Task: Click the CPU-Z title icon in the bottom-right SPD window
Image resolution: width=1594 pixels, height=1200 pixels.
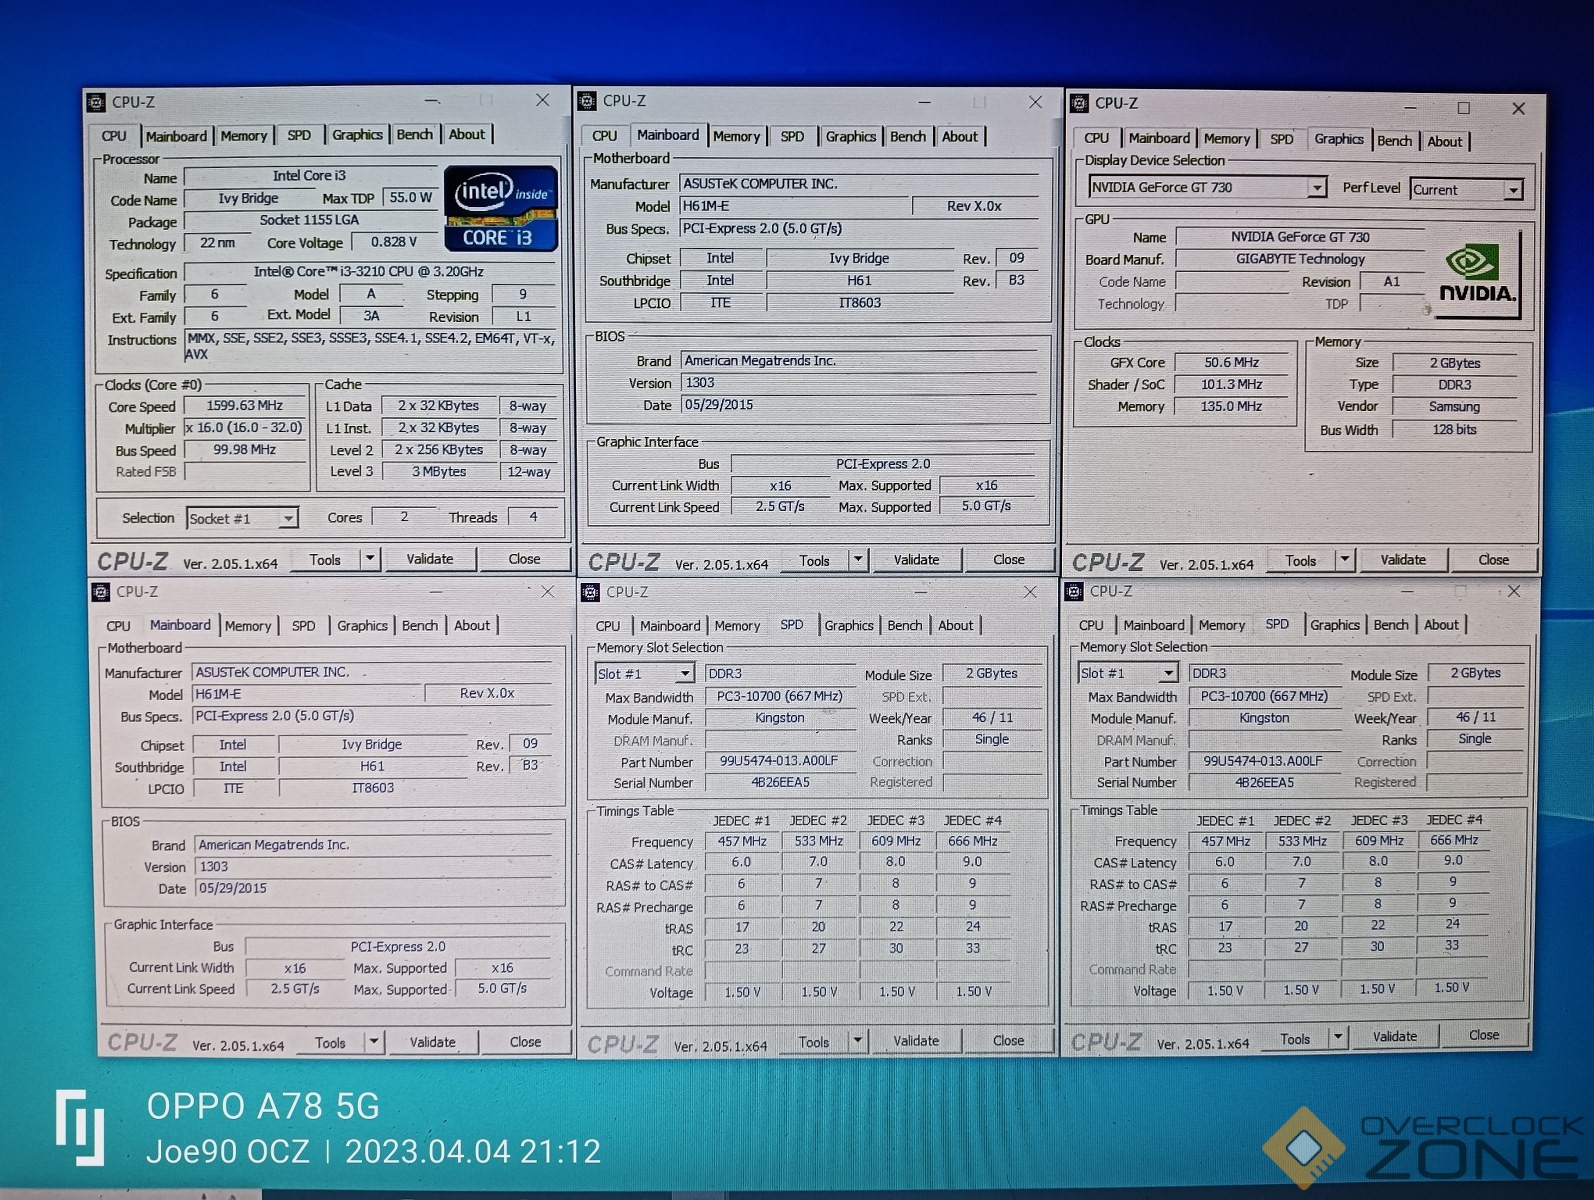Action: click(1075, 591)
